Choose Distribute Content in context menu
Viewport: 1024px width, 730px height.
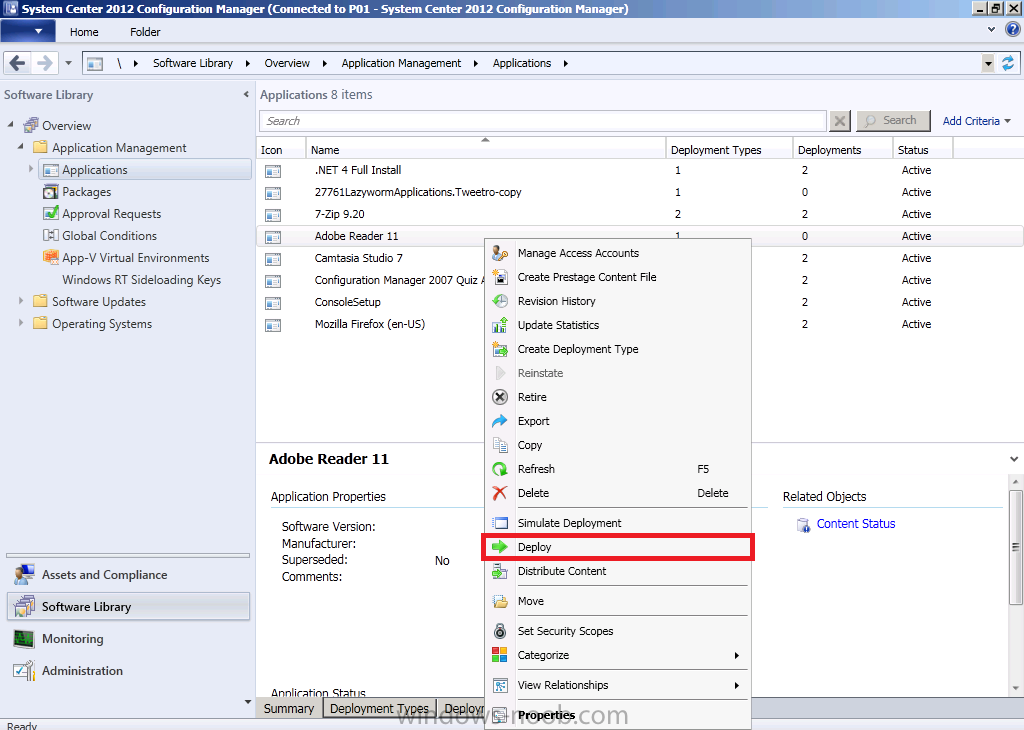(618, 571)
